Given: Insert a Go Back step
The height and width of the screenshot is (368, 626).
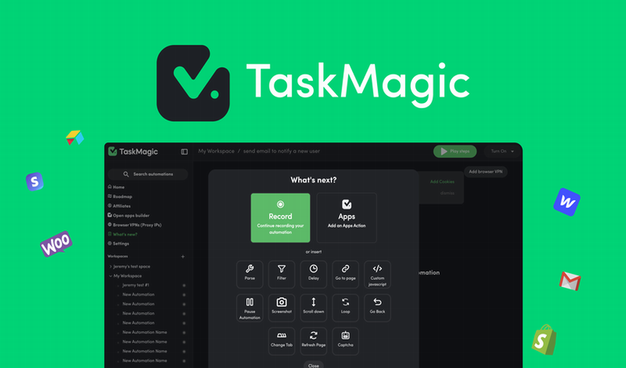Looking at the screenshot, I should [377, 308].
